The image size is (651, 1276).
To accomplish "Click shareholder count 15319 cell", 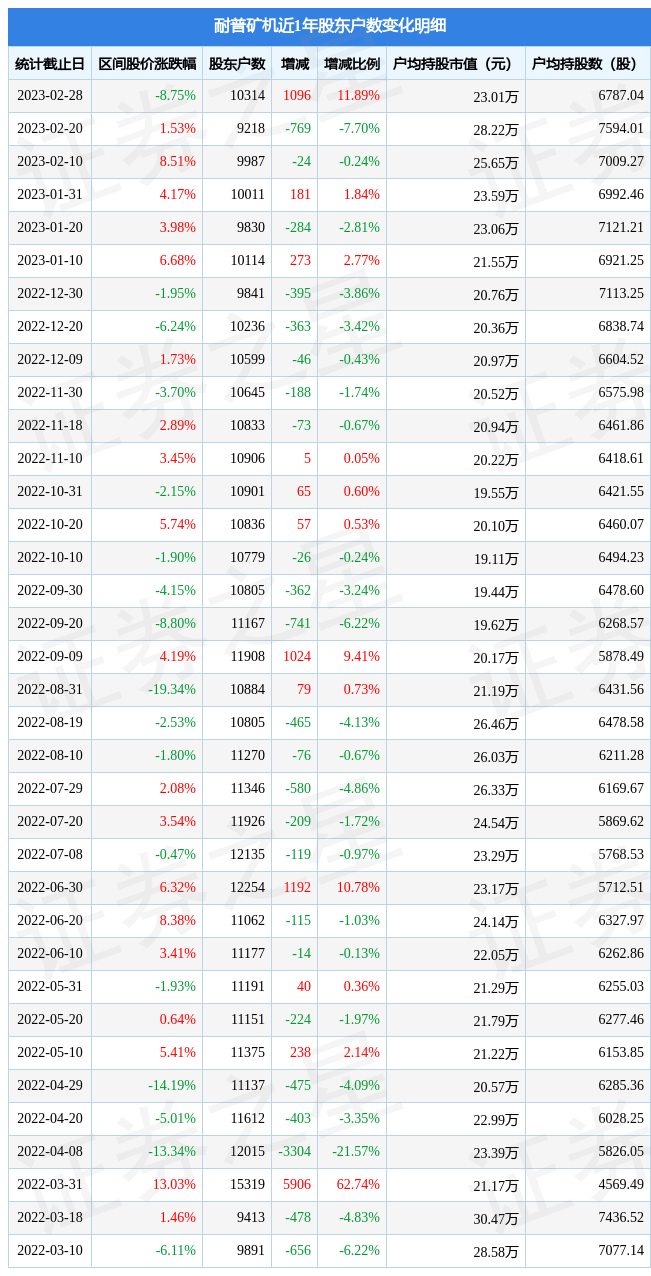I will [247, 1185].
